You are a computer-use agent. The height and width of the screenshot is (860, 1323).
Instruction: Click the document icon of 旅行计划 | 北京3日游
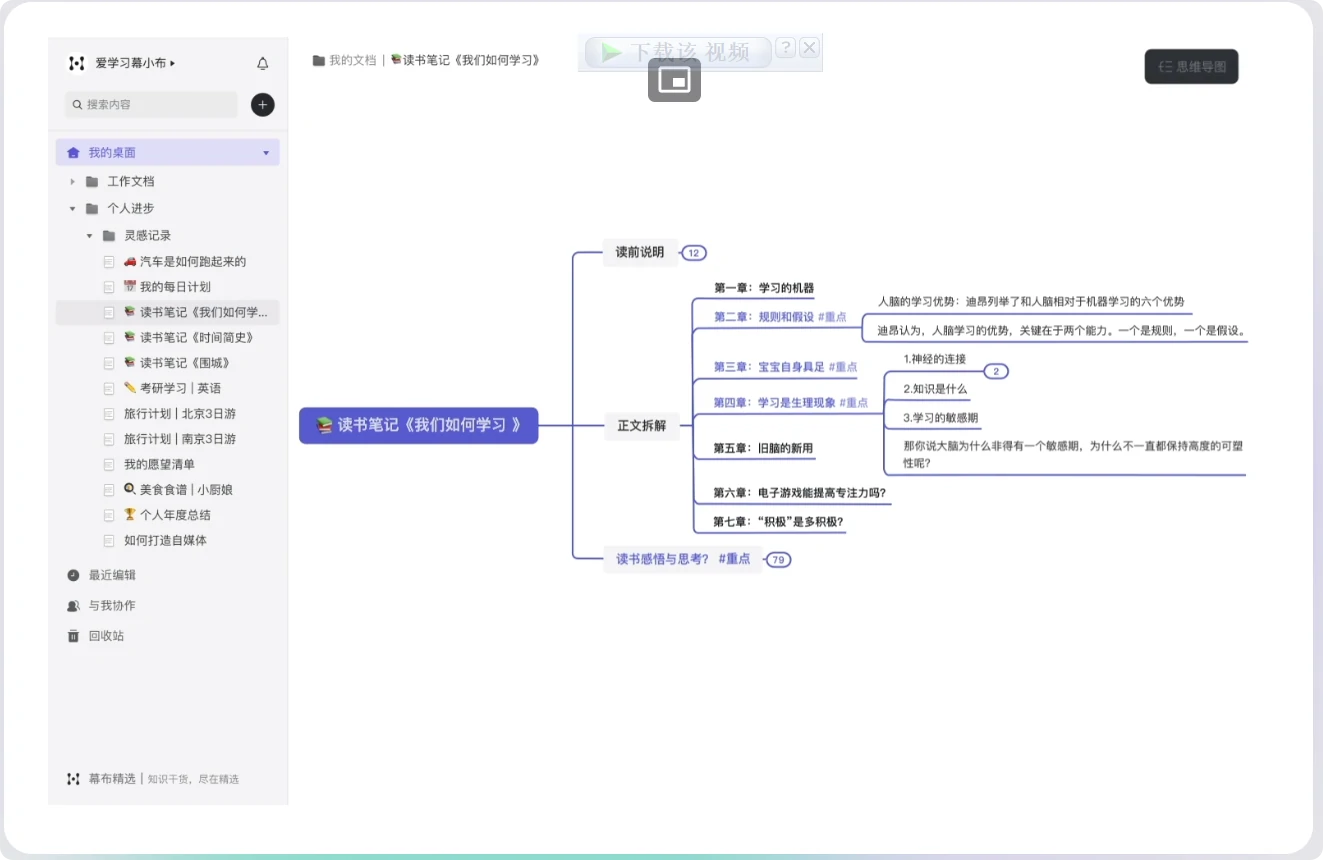(x=109, y=414)
